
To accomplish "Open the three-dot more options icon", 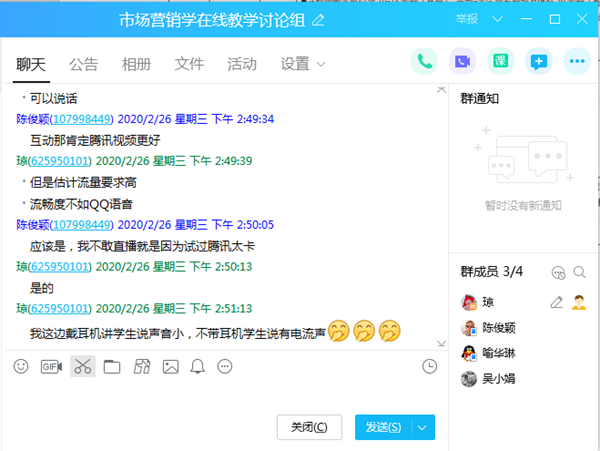I will coord(577,61).
